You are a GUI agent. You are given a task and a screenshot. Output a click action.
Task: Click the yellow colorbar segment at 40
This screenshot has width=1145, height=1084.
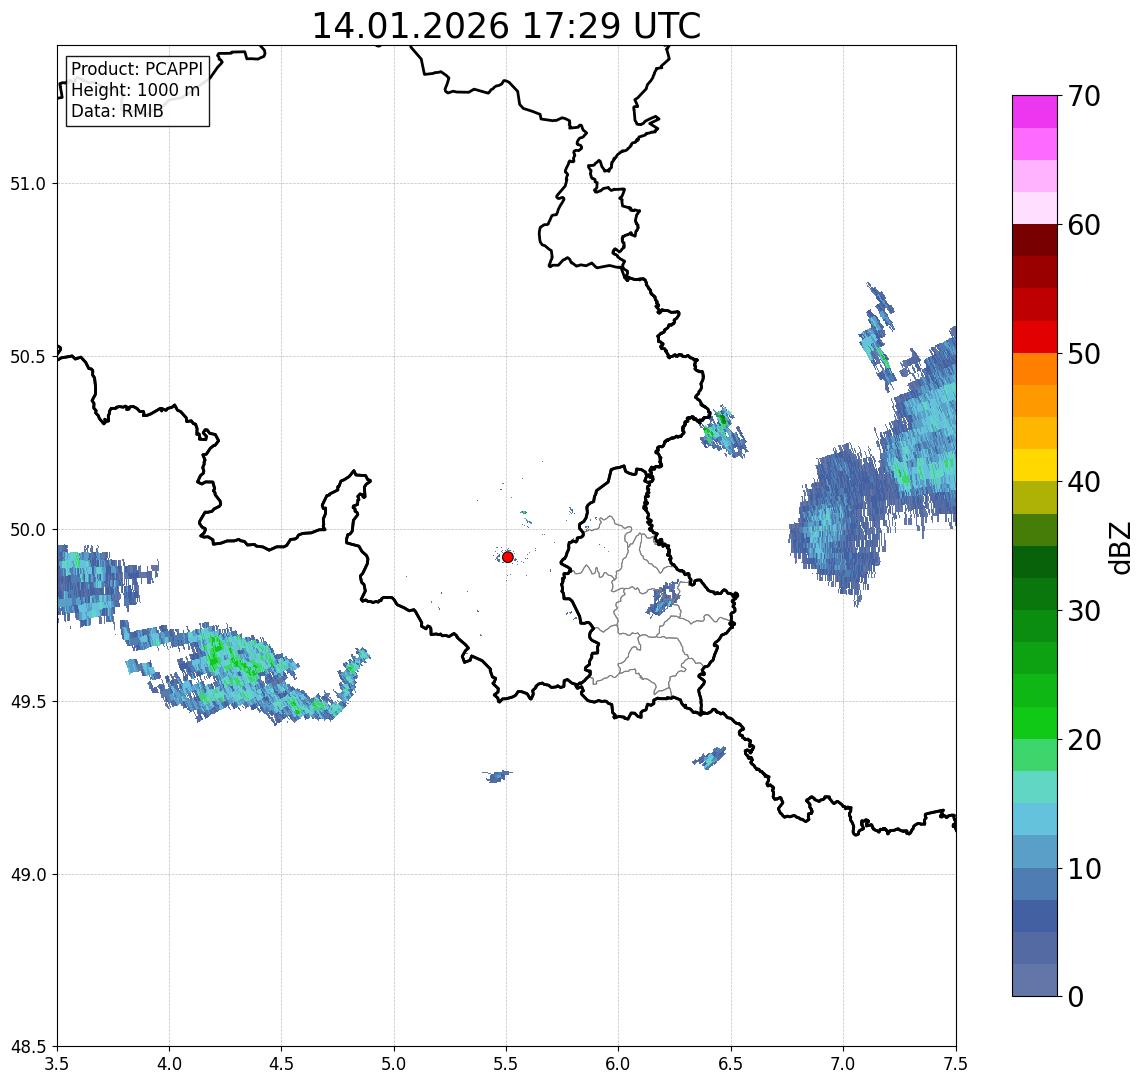click(x=1035, y=465)
